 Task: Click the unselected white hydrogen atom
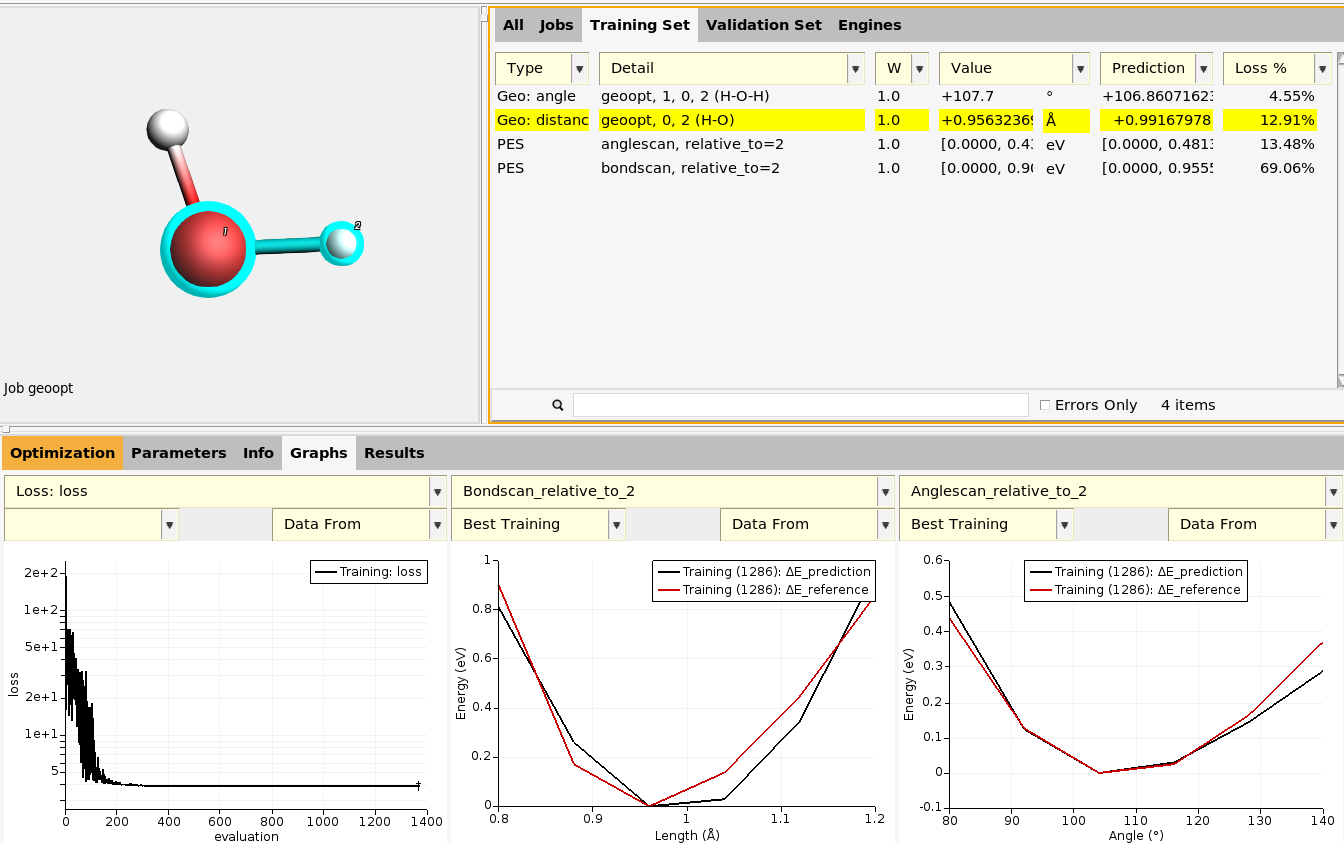167,128
